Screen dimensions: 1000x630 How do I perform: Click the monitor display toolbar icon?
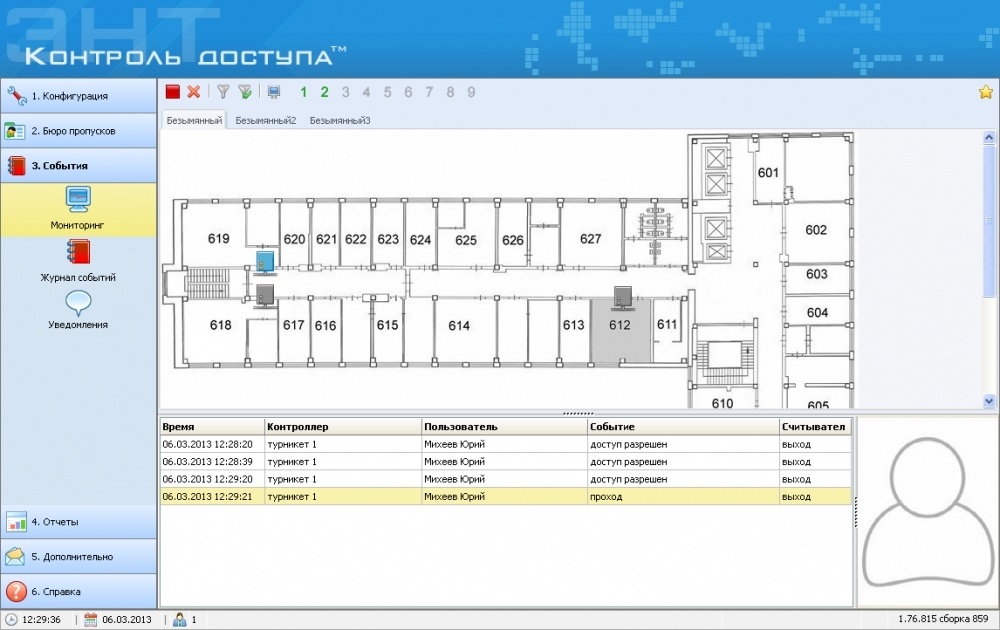coord(274,92)
